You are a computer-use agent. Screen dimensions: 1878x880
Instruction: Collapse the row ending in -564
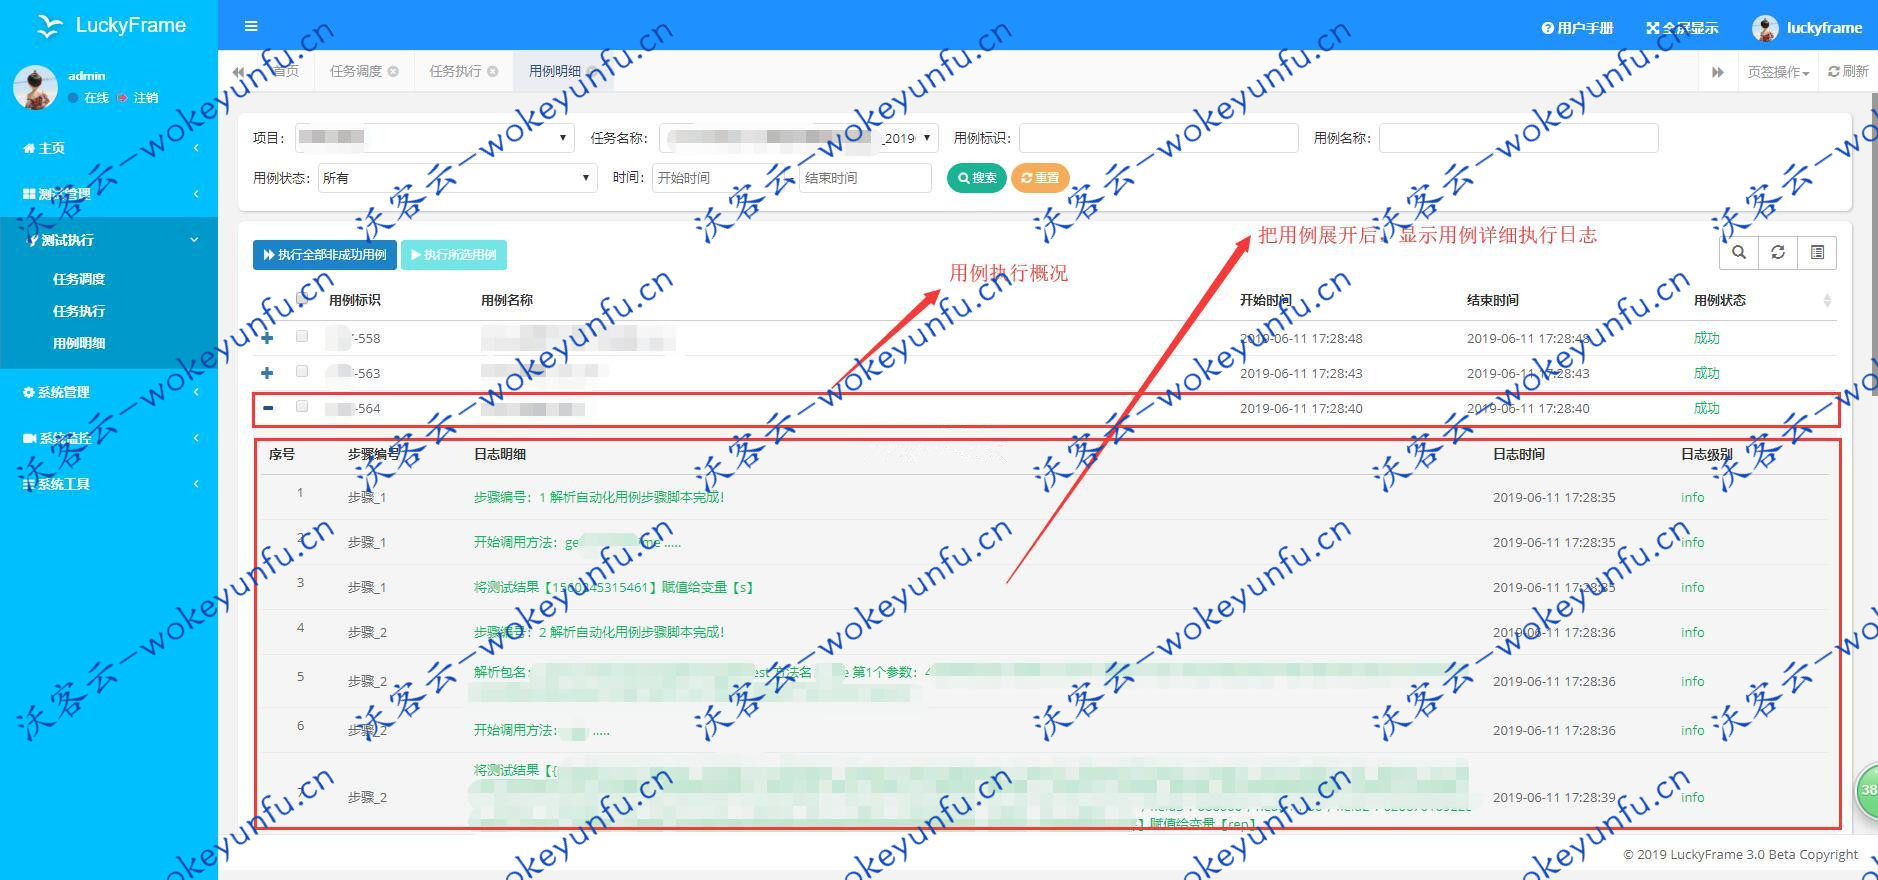pyautogui.click(x=267, y=408)
